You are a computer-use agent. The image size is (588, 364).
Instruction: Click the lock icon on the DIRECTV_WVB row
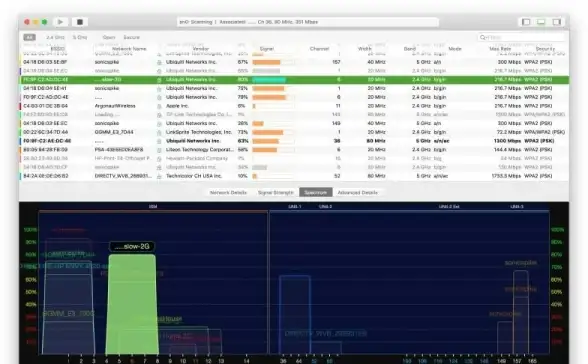tap(159, 176)
